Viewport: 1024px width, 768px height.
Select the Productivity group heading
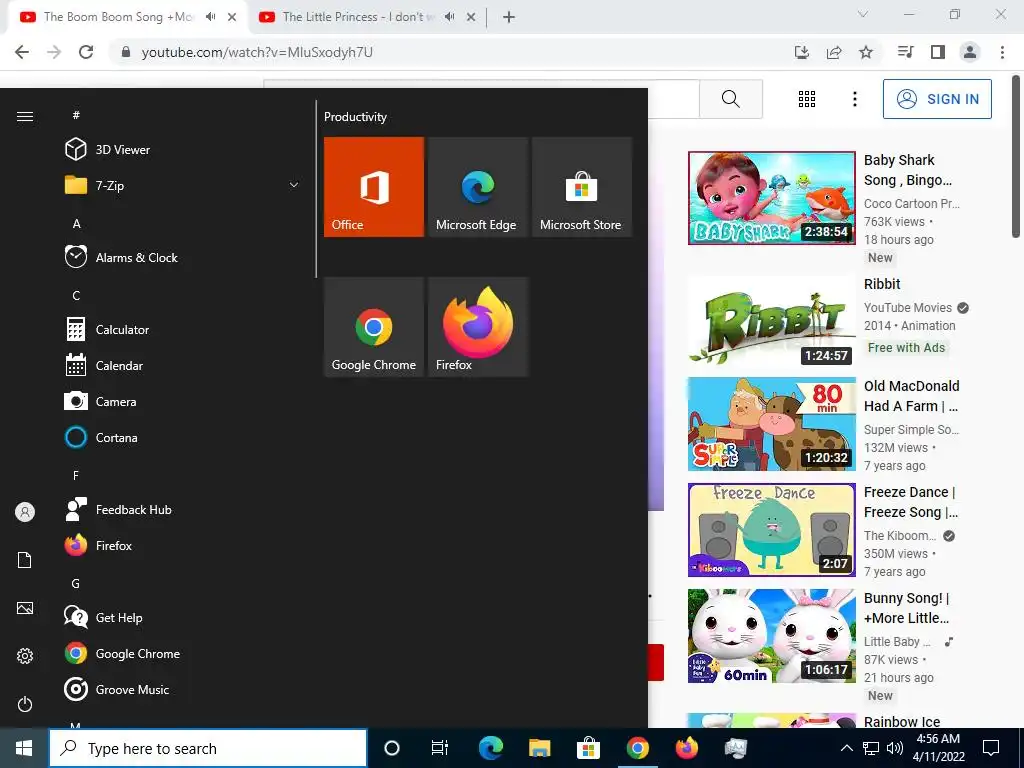click(355, 117)
